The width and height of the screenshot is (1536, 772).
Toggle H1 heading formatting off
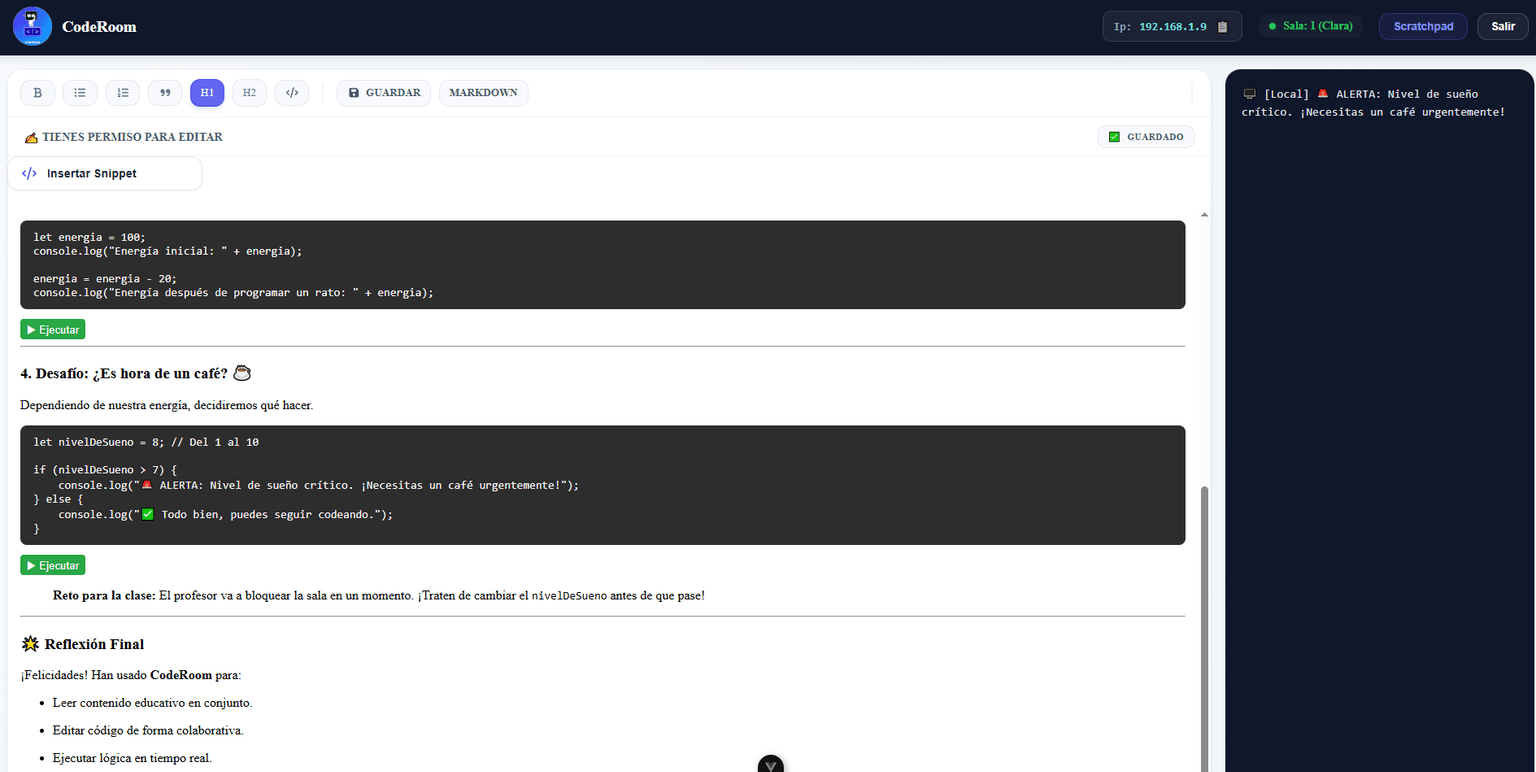coord(207,92)
